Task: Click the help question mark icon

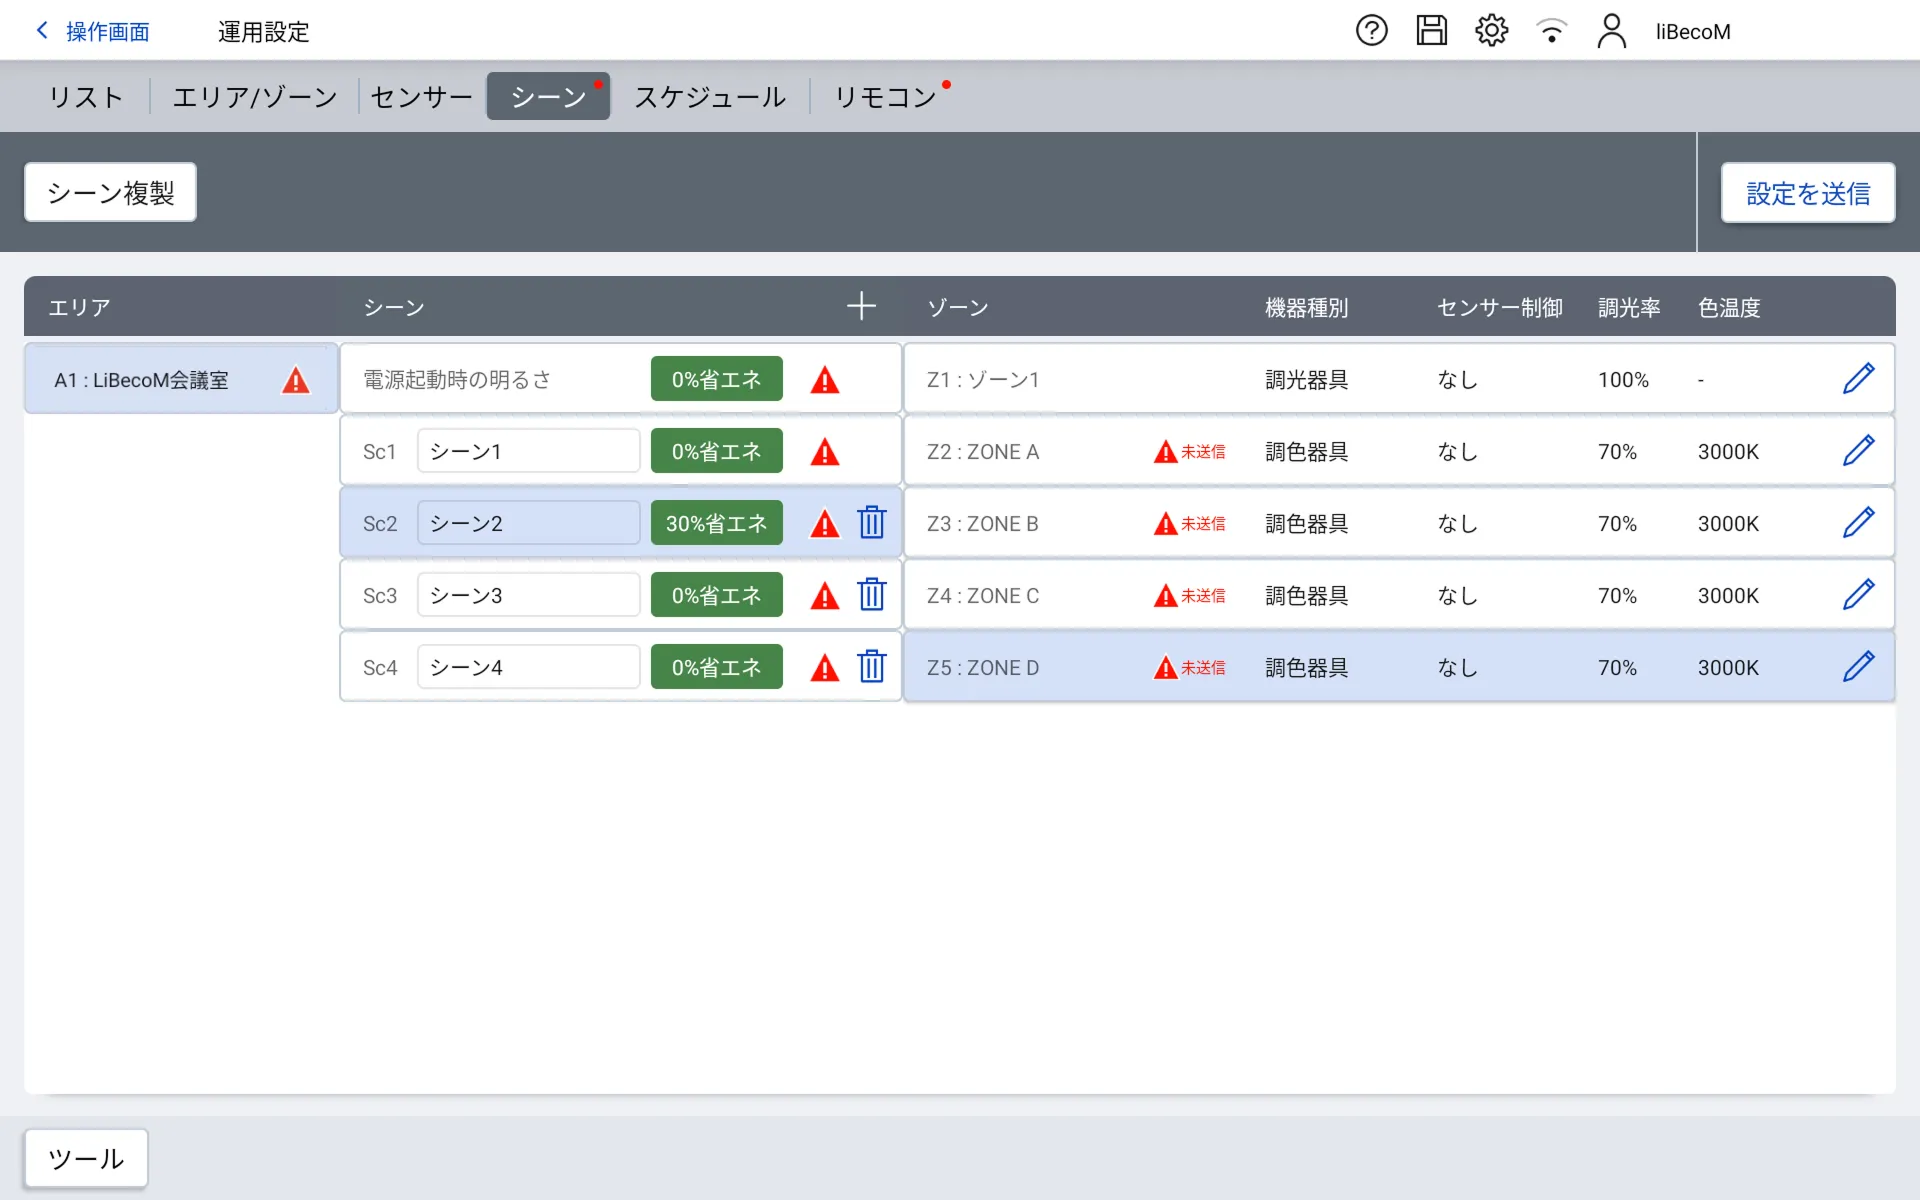Action: pyautogui.click(x=1371, y=31)
